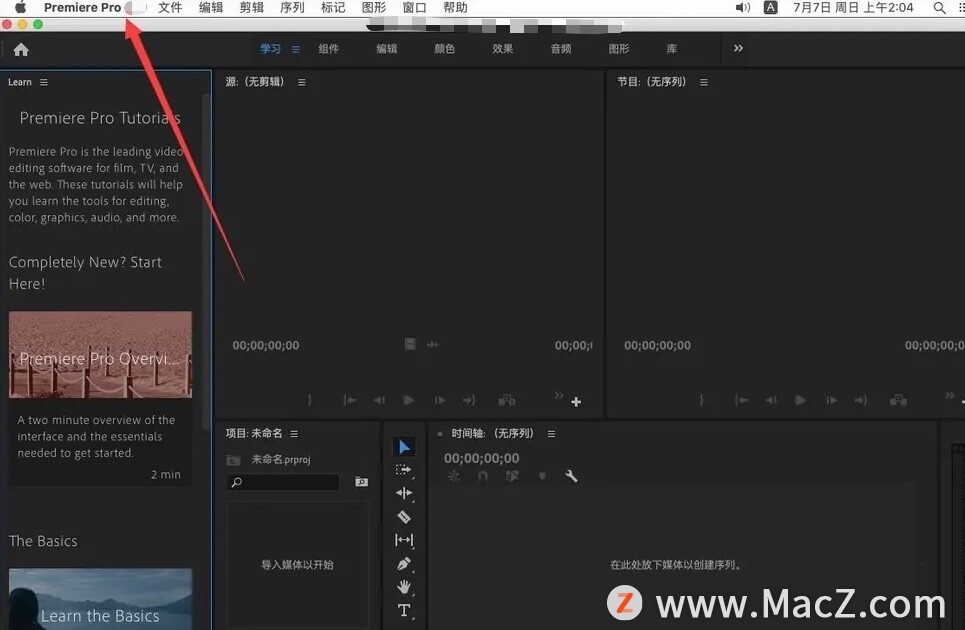
Task: Close the timeline panel tab
Action: click(x=439, y=434)
